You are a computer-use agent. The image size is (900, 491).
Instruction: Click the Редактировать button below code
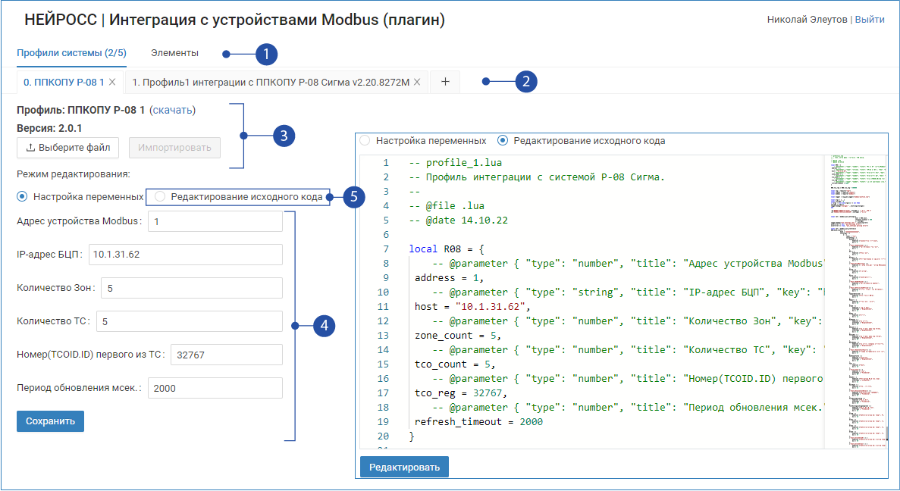(404, 467)
